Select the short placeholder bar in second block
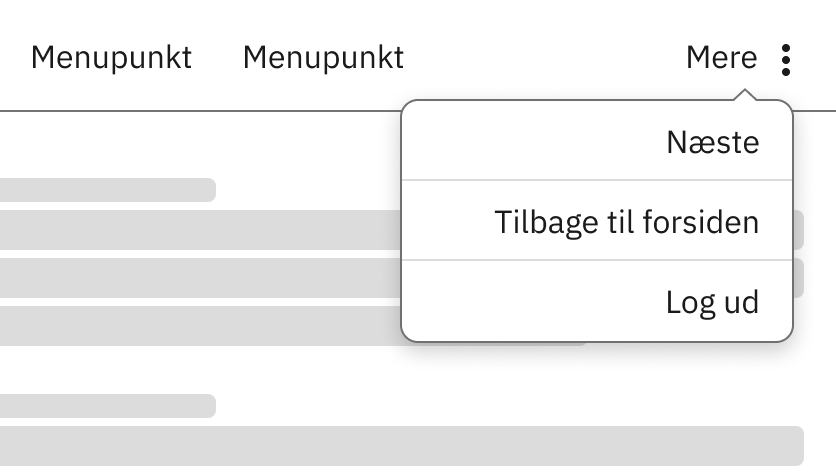The image size is (836, 474). click(x=106, y=406)
